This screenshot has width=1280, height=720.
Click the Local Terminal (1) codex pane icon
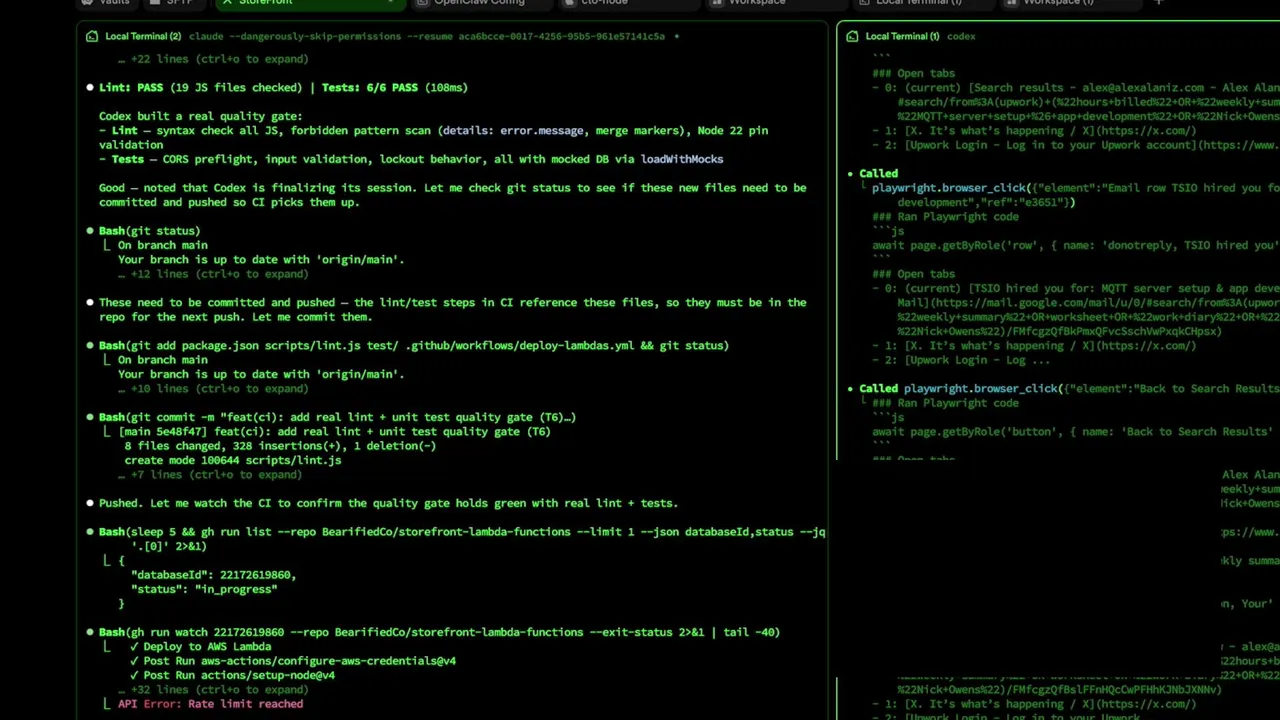852,36
